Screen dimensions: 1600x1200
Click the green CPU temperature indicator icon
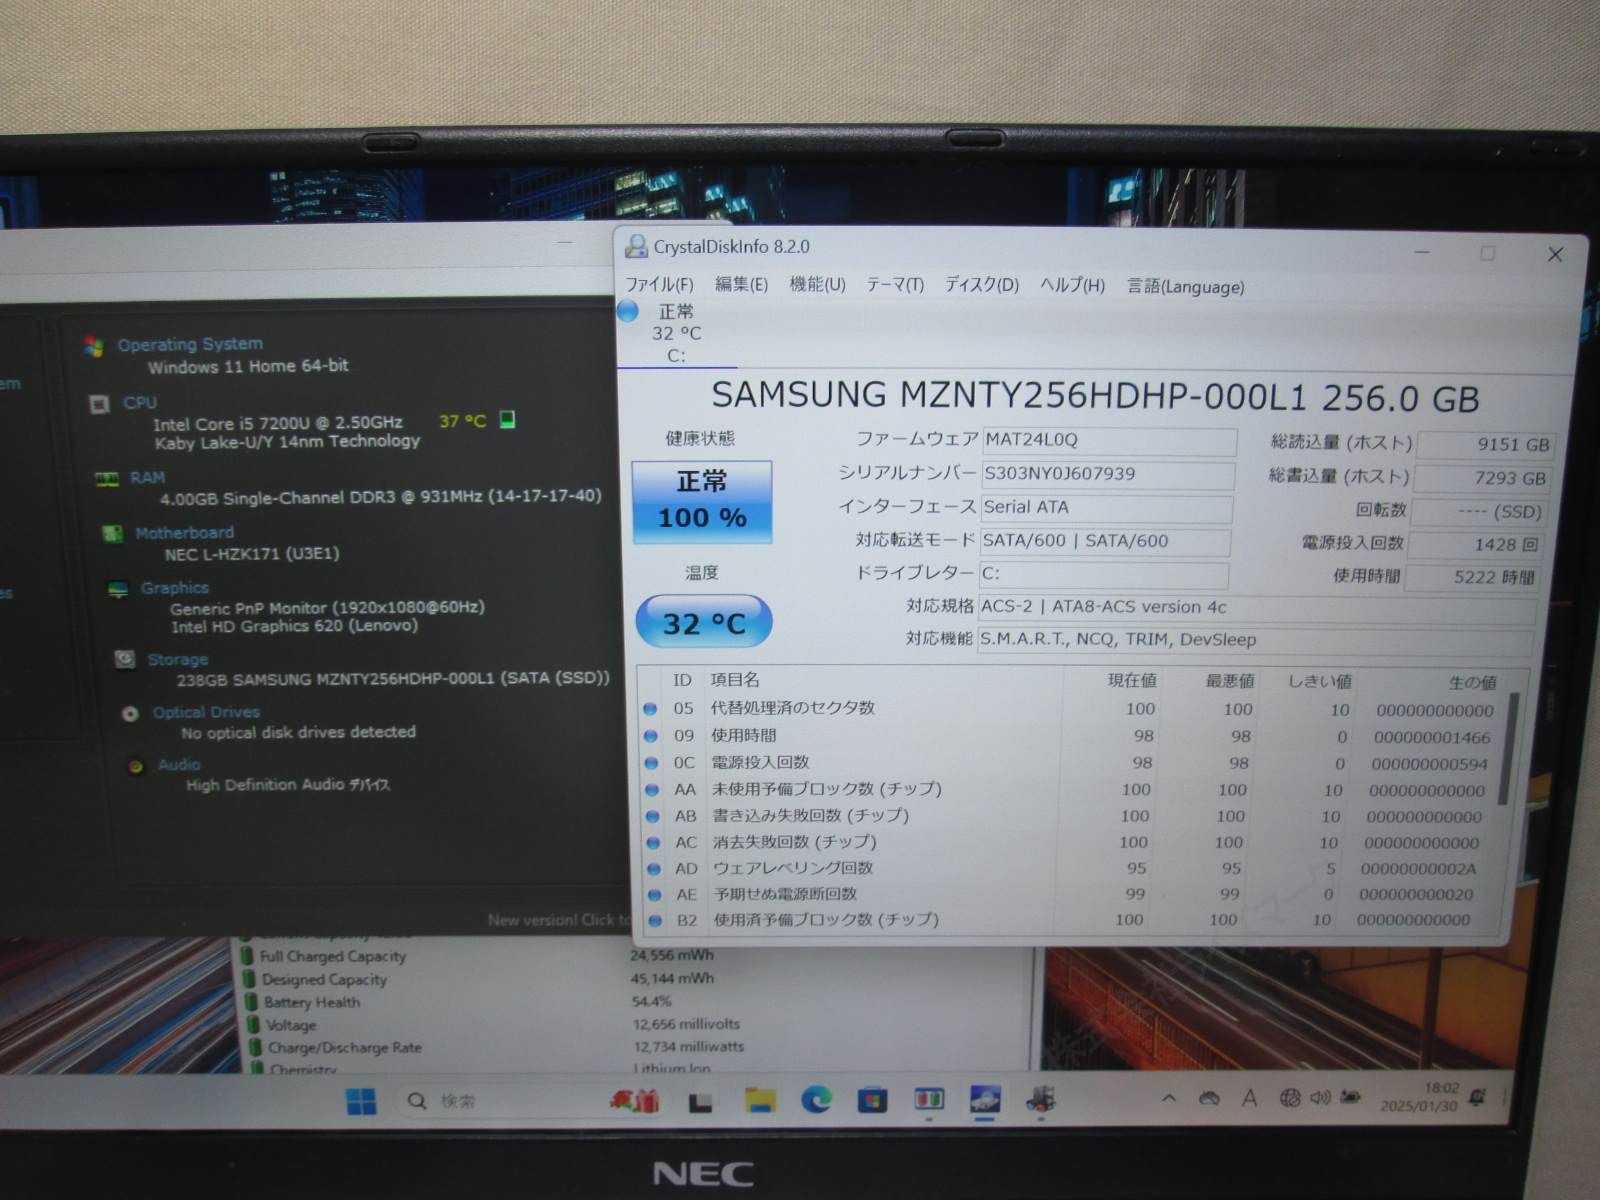click(x=507, y=420)
